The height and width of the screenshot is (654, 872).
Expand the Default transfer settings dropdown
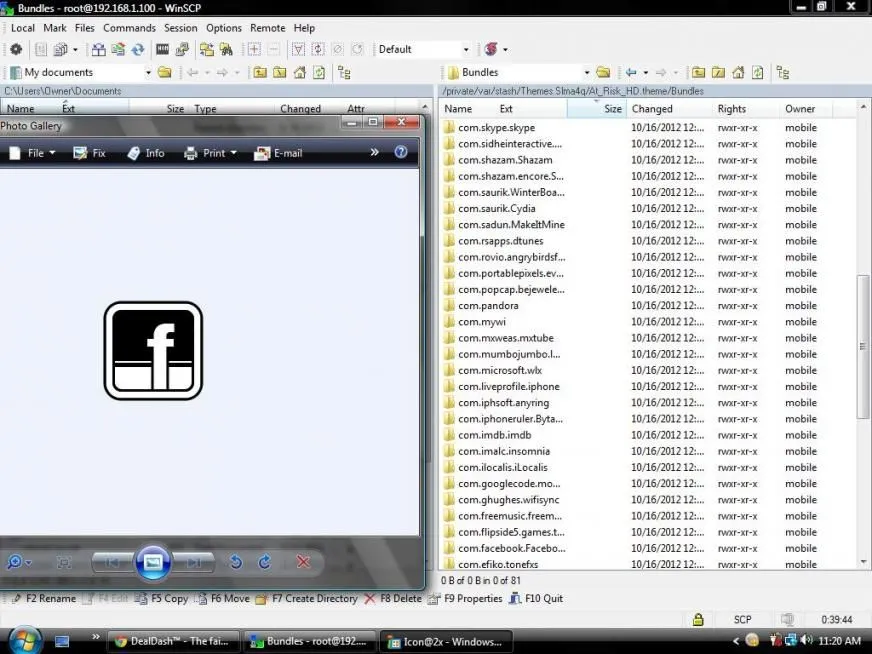pos(466,49)
